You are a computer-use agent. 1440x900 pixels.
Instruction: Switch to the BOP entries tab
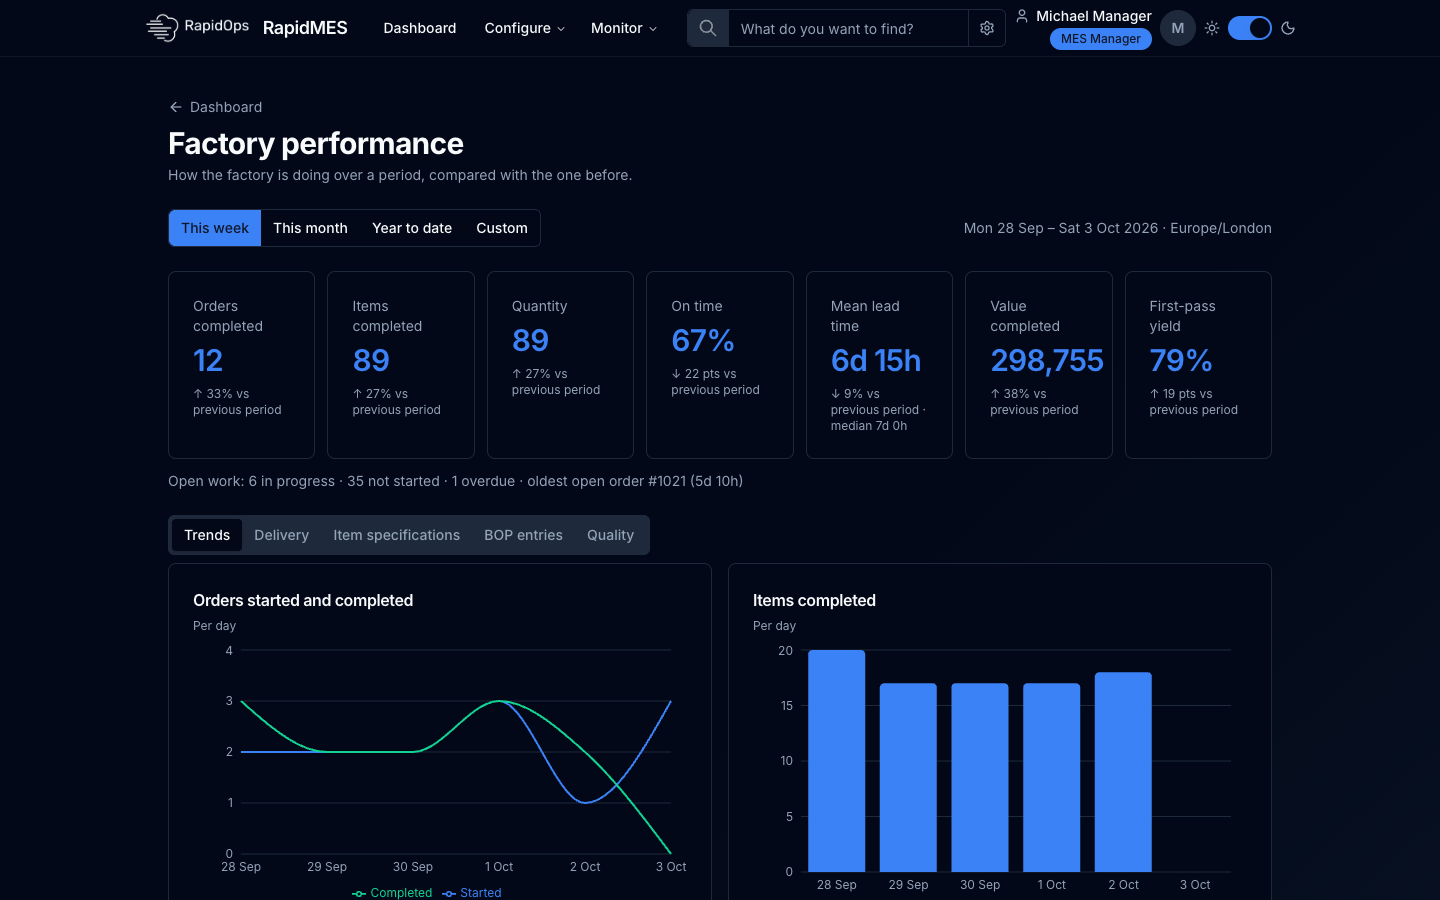point(524,535)
